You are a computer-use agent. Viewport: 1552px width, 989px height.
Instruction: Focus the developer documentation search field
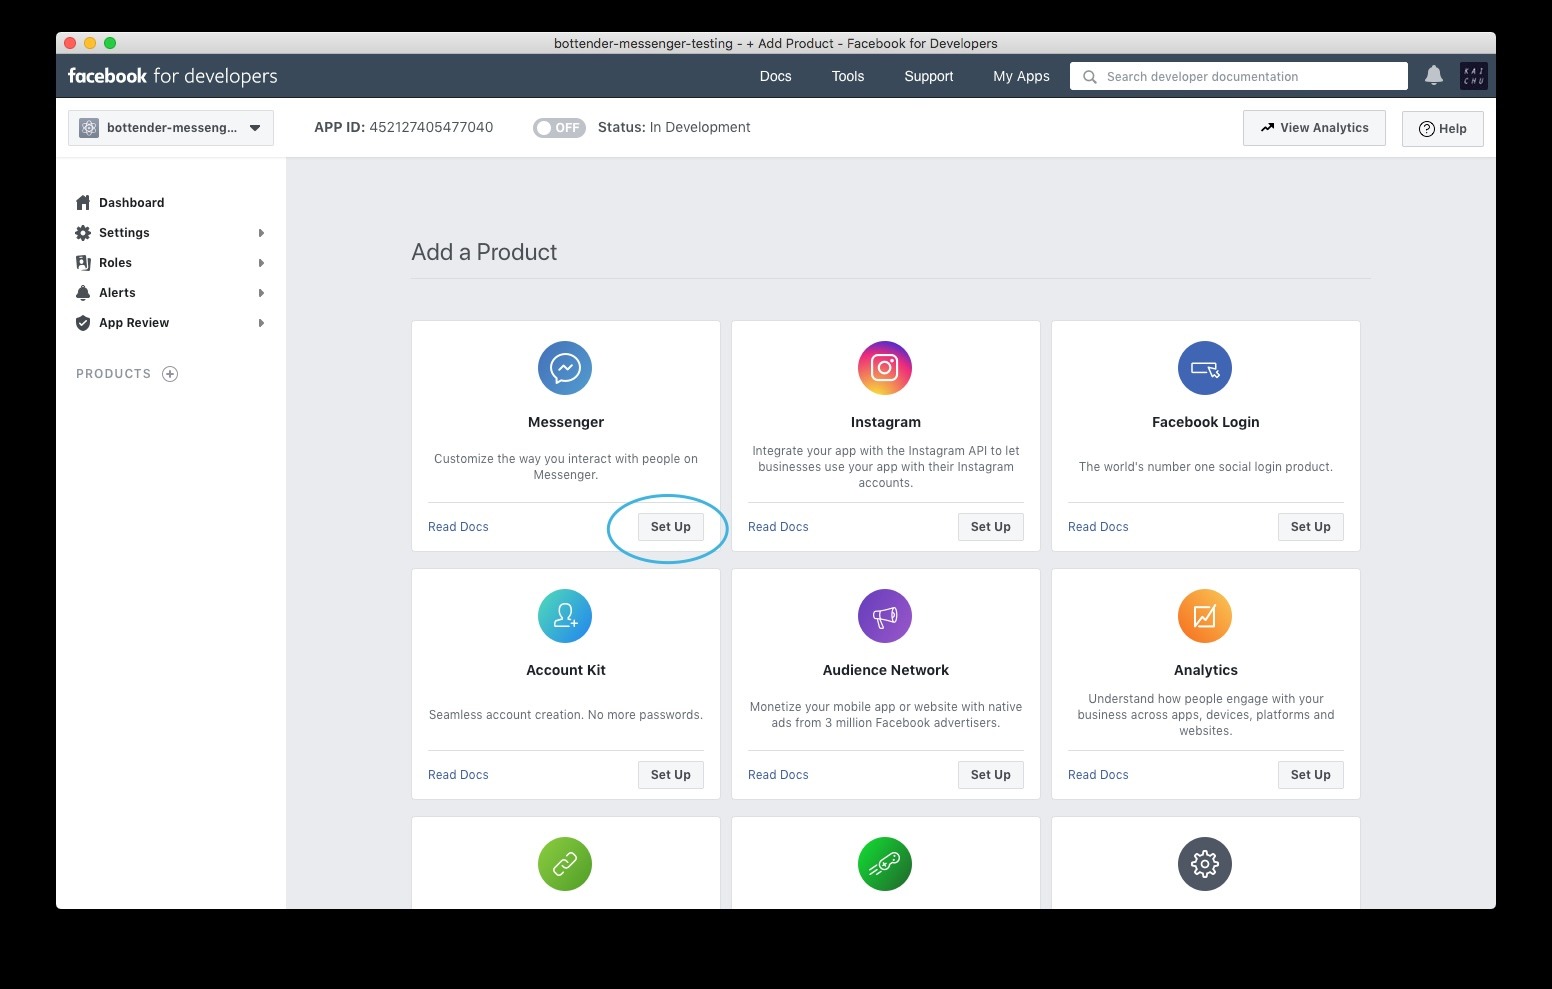1239,76
